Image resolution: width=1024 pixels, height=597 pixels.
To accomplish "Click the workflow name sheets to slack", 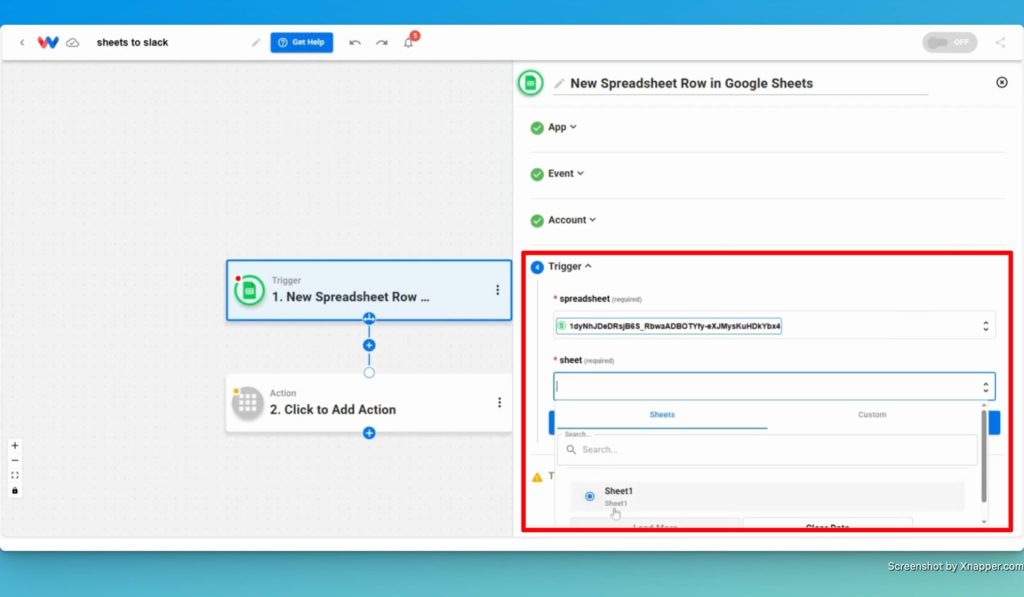I will click(133, 42).
